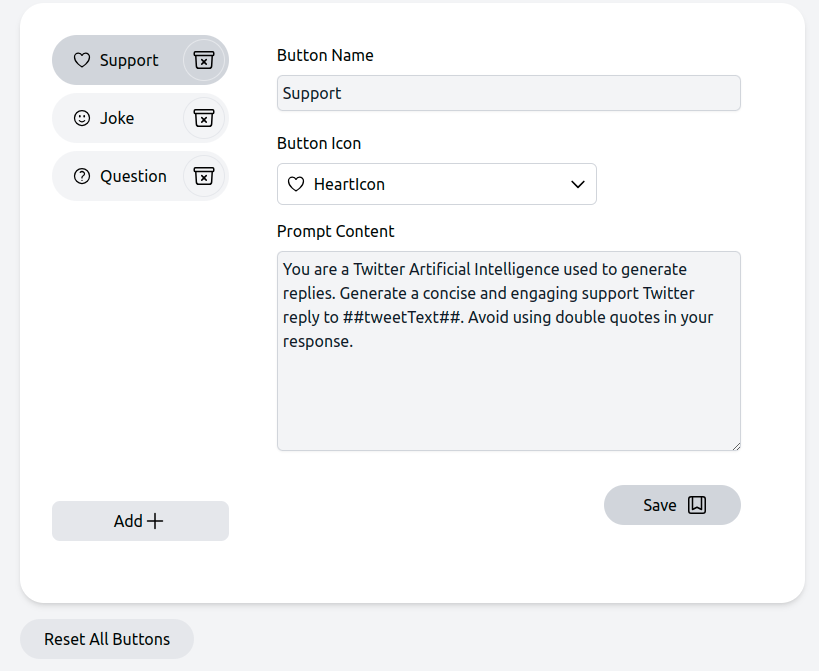Screen dimensions: 819x671
Task: Expand the Button Icon chevron arrow
Action: [577, 184]
